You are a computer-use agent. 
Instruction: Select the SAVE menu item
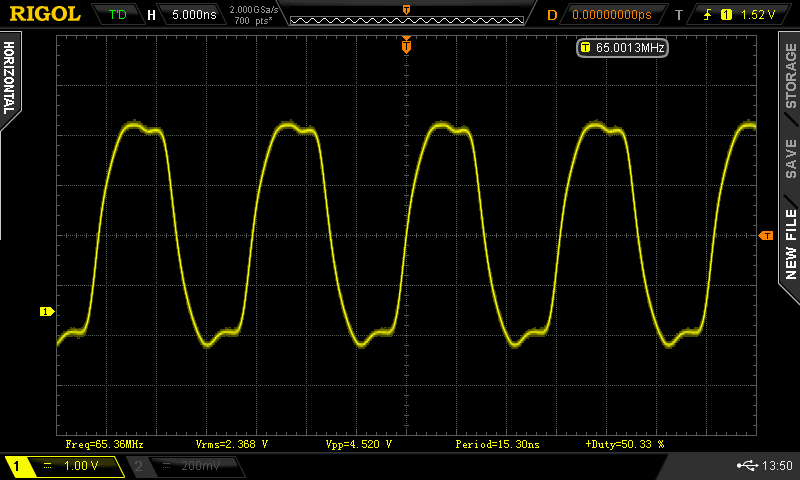[790, 158]
